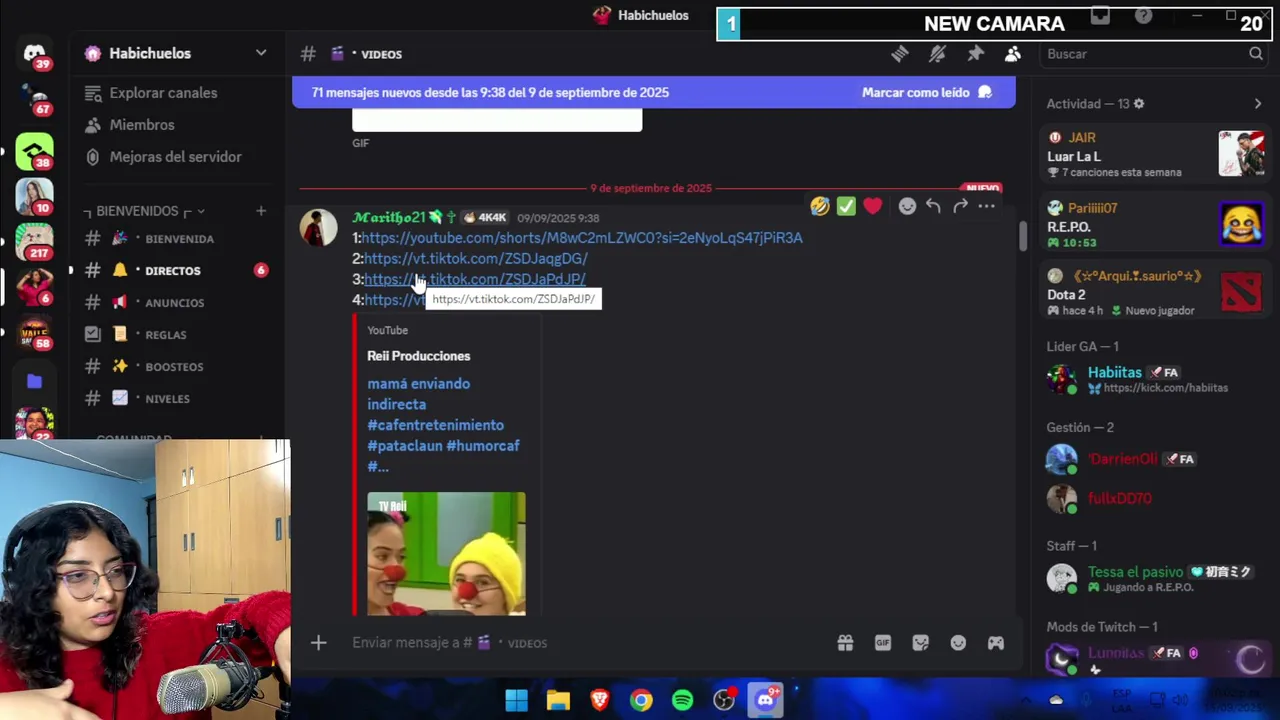Image resolution: width=1280 pixels, height=720 pixels.
Task: Click search magnifier icon
Action: point(1256,54)
